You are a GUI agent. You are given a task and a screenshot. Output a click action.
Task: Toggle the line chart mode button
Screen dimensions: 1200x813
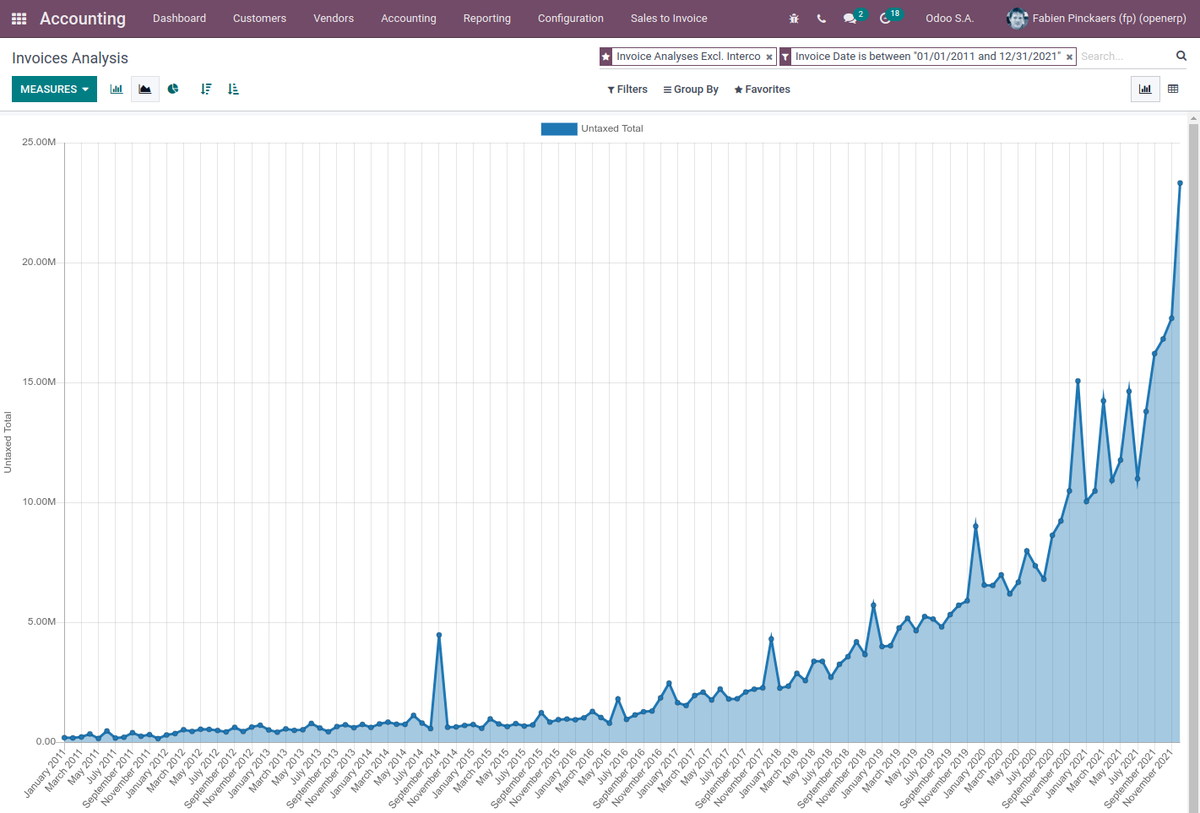[x=145, y=89]
